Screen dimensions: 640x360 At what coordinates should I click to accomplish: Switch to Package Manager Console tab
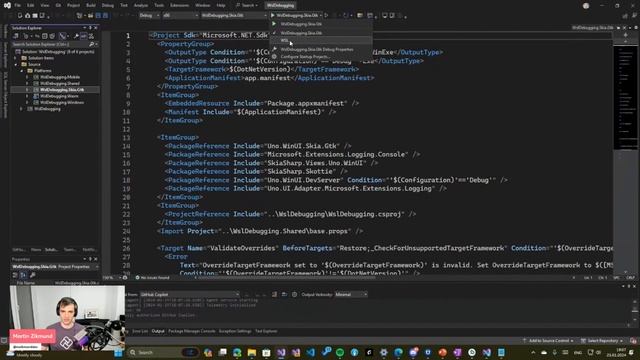[x=191, y=331]
